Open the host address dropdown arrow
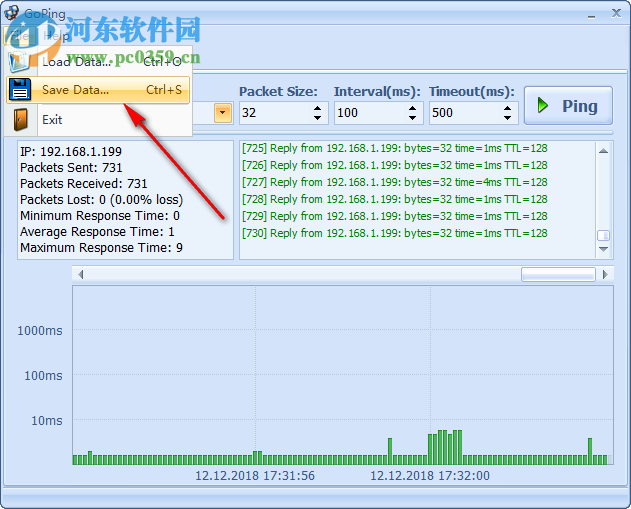The height and width of the screenshot is (509, 631). 223,113
